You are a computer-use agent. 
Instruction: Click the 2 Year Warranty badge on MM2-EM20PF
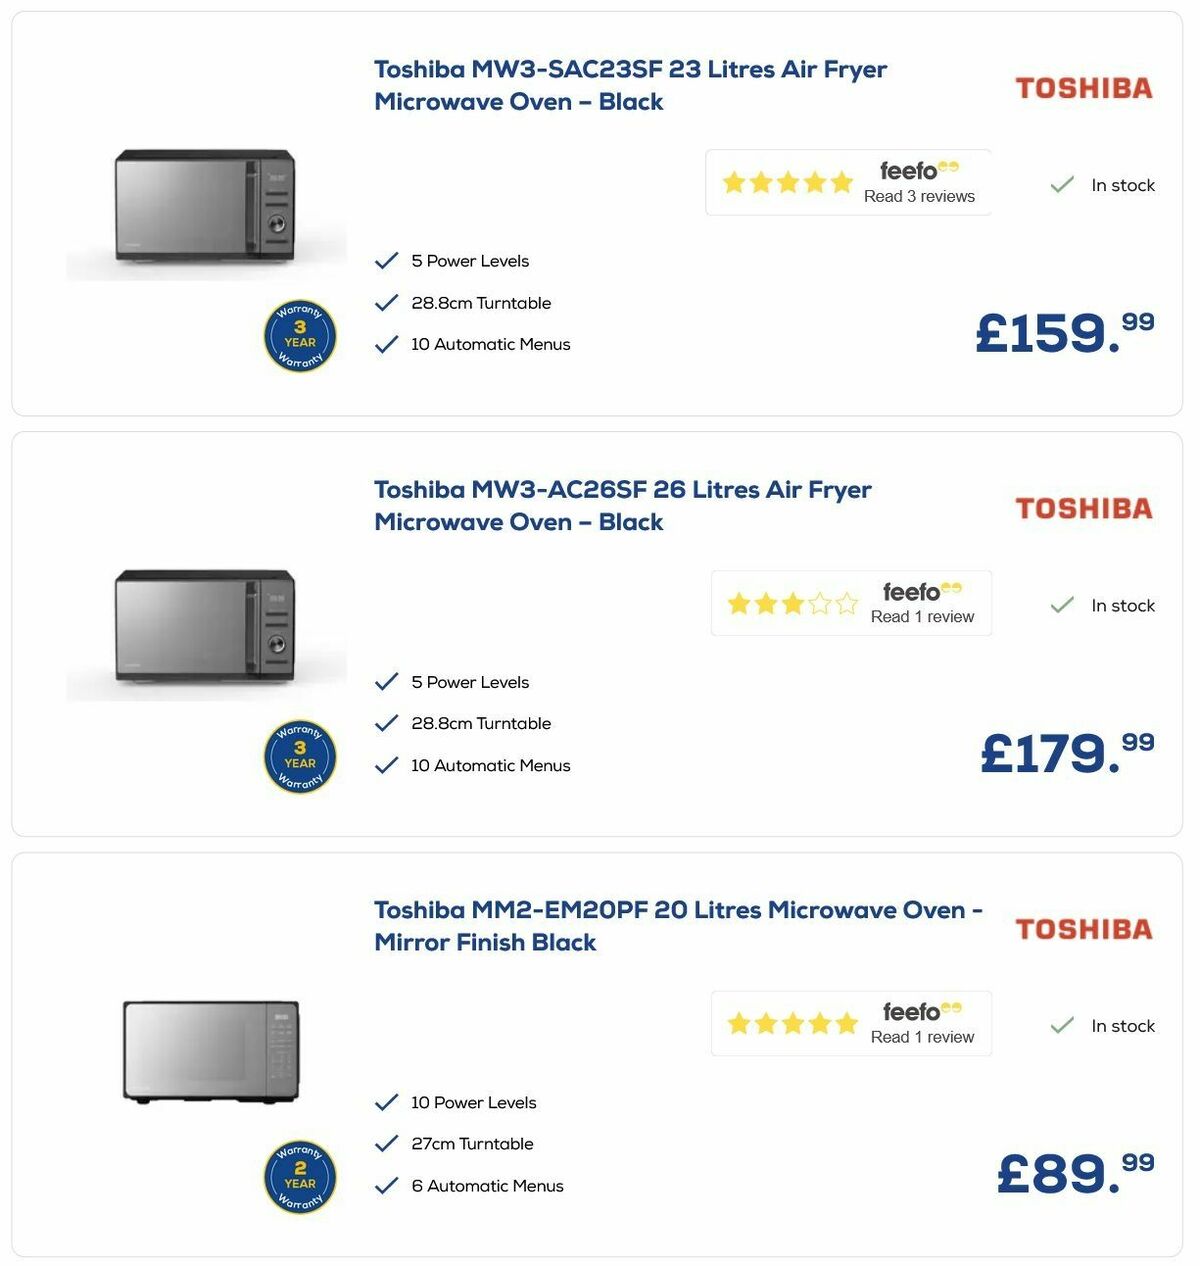coord(300,1178)
